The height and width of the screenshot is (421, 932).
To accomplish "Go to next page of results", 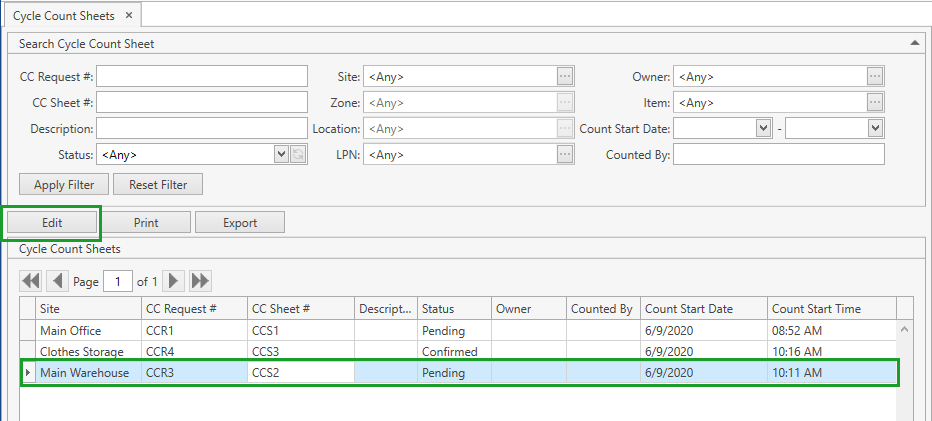I will (174, 281).
